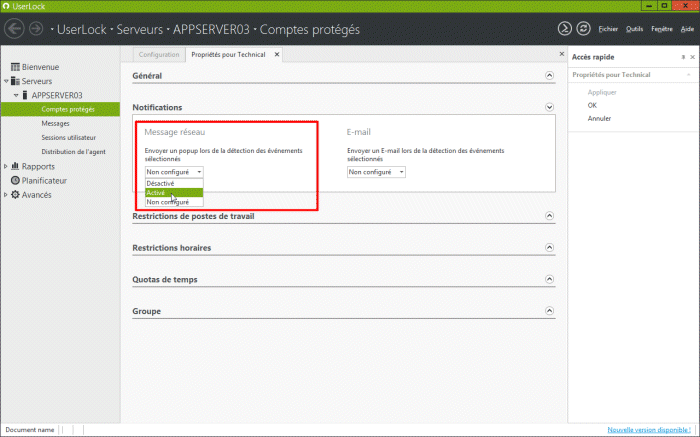Expand the Restrictions horaires section

[550, 247]
